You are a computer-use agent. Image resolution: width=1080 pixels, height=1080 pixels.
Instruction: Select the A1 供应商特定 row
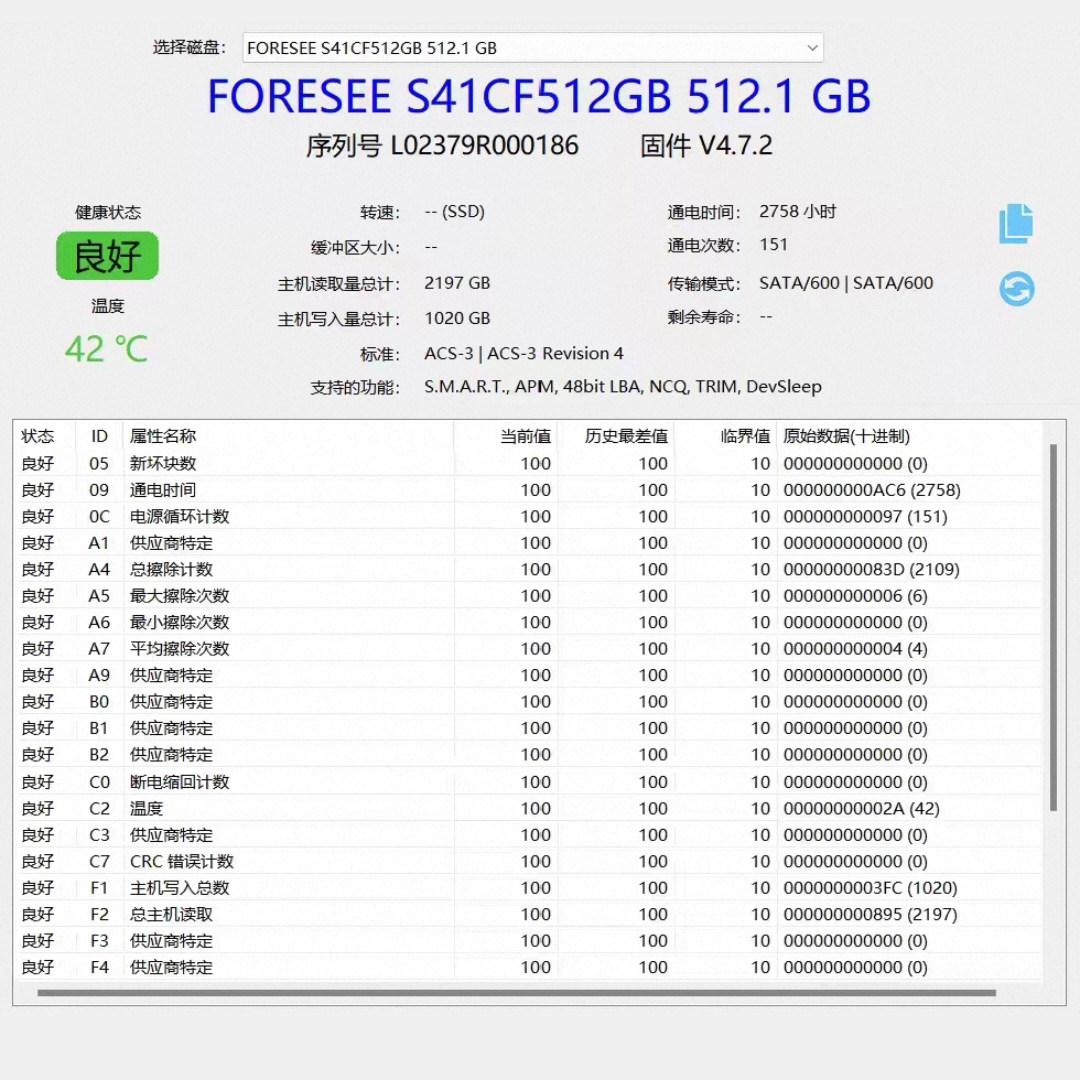tap(528, 543)
